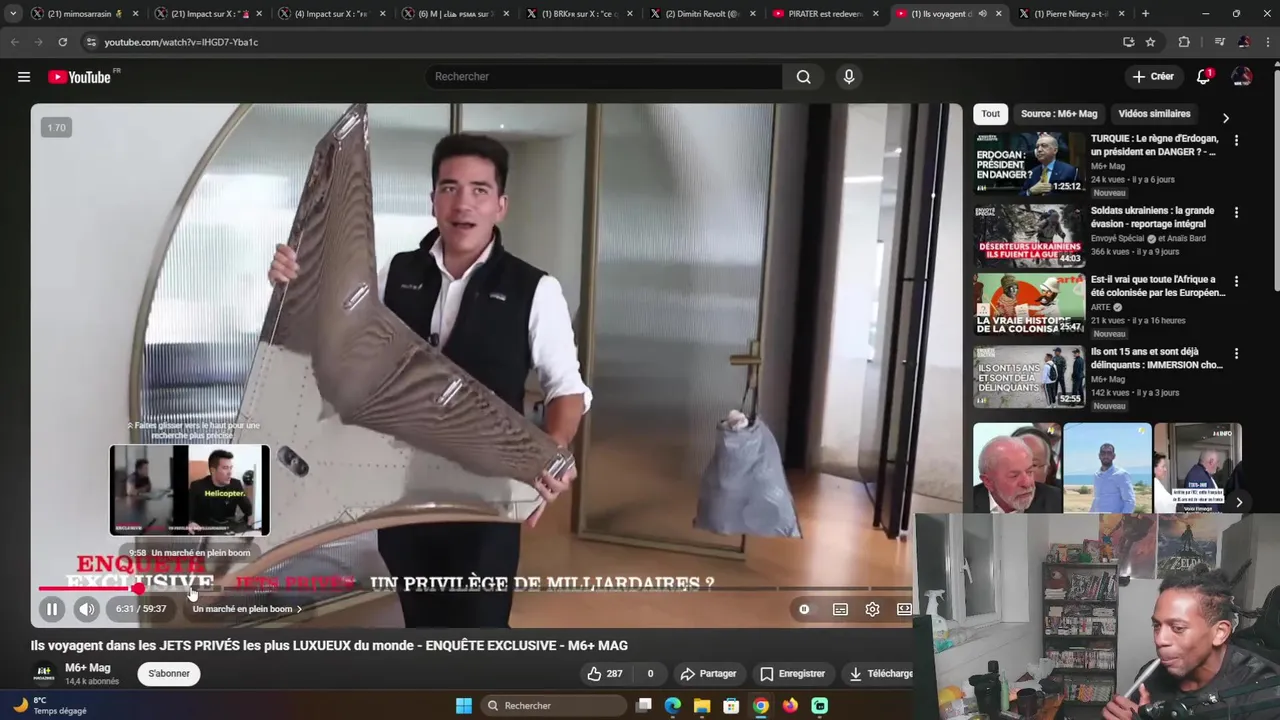Reload the page in Chrome
The height and width of the screenshot is (720, 1280).
(62, 42)
